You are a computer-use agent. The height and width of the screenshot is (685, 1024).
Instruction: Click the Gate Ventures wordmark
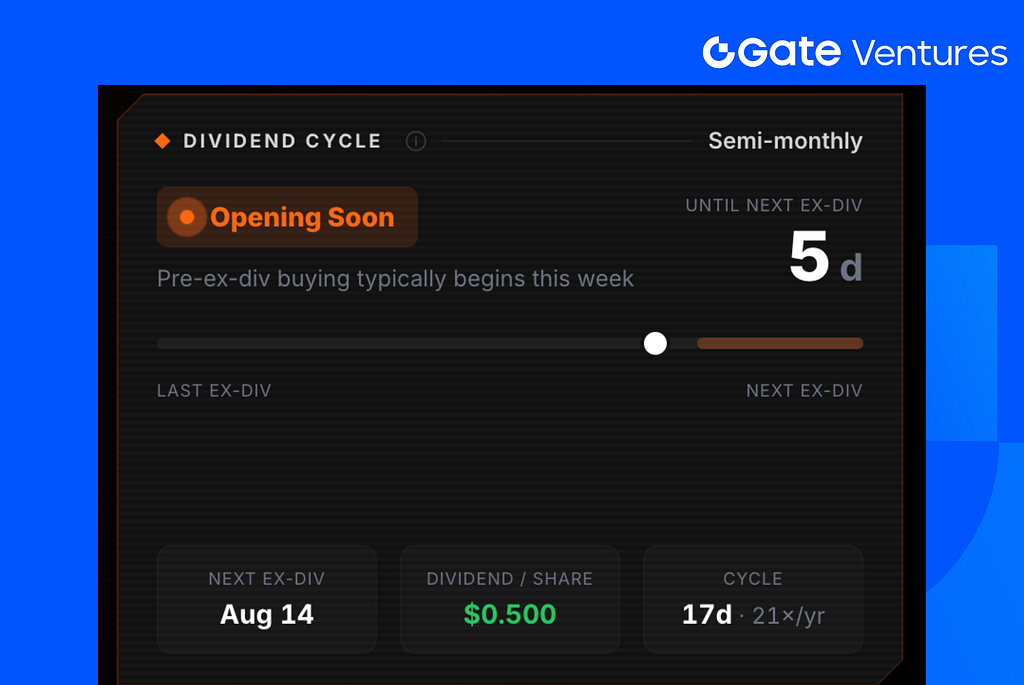click(856, 52)
